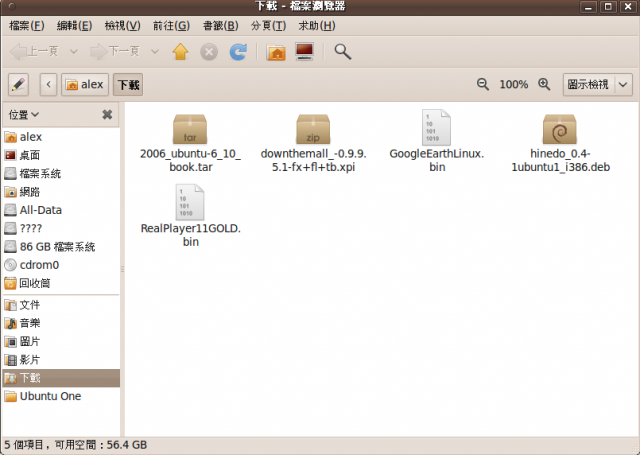Viewport: 640px width, 455px height.
Task: Click the 下一頁 forward button
Action: tap(115, 52)
